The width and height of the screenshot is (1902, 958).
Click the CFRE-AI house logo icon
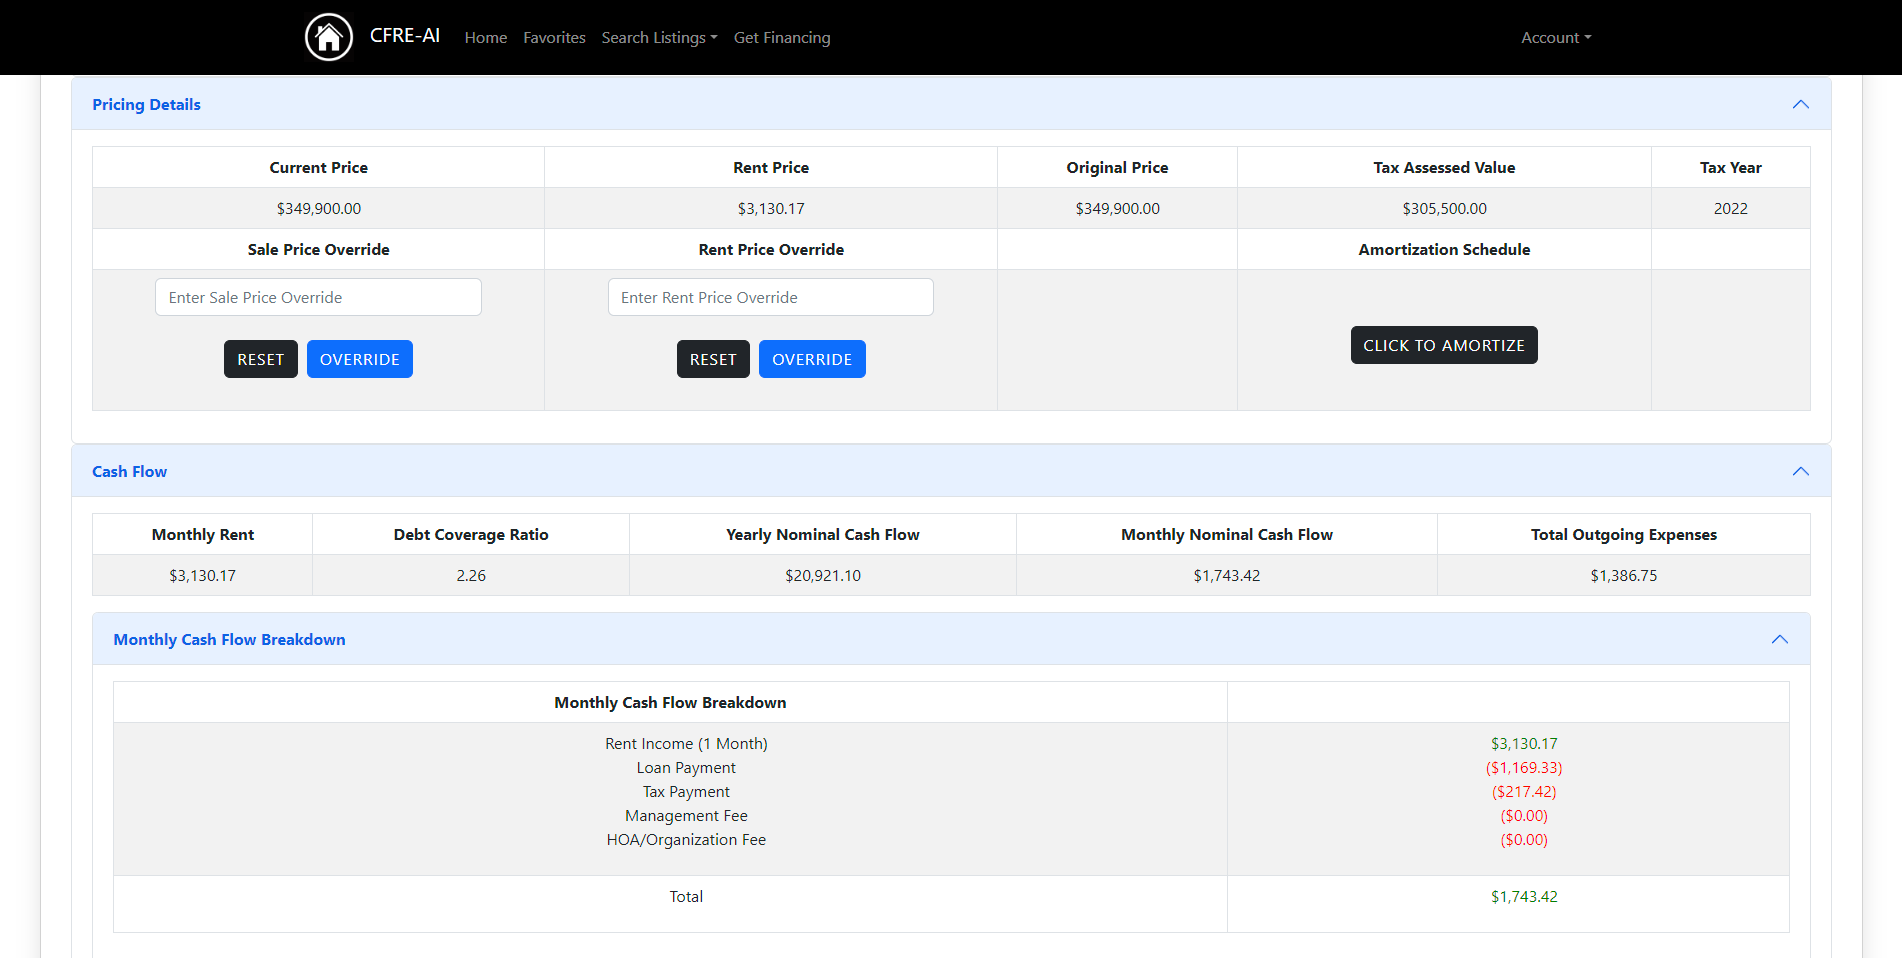click(x=329, y=37)
